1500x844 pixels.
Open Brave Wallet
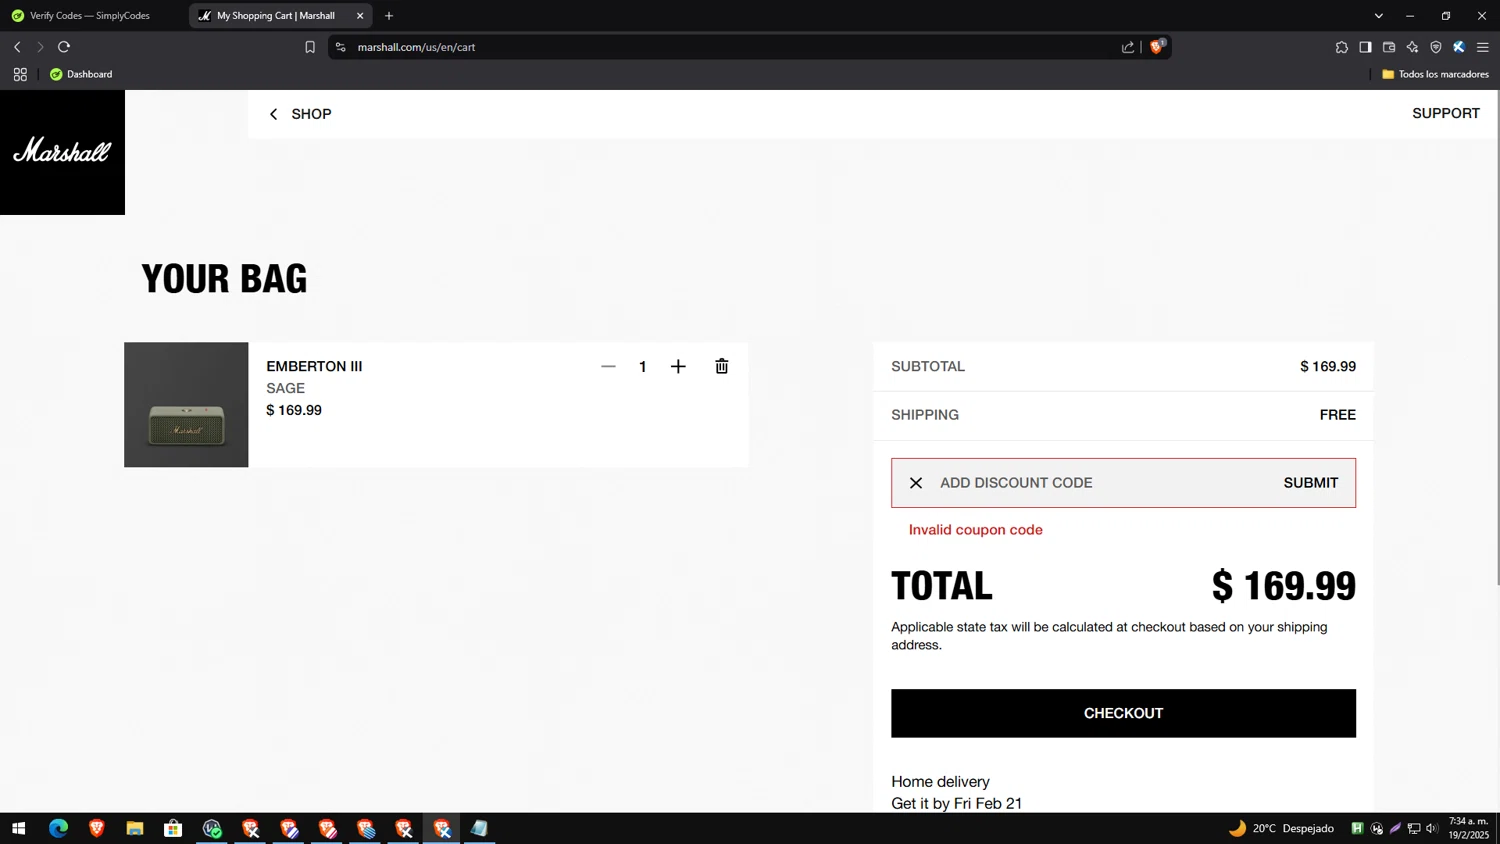pyautogui.click(x=1389, y=47)
